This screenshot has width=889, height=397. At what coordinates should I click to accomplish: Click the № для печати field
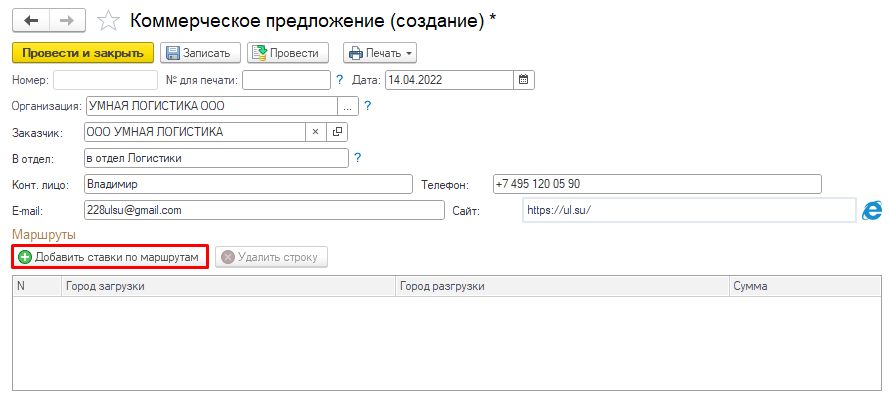(x=286, y=80)
